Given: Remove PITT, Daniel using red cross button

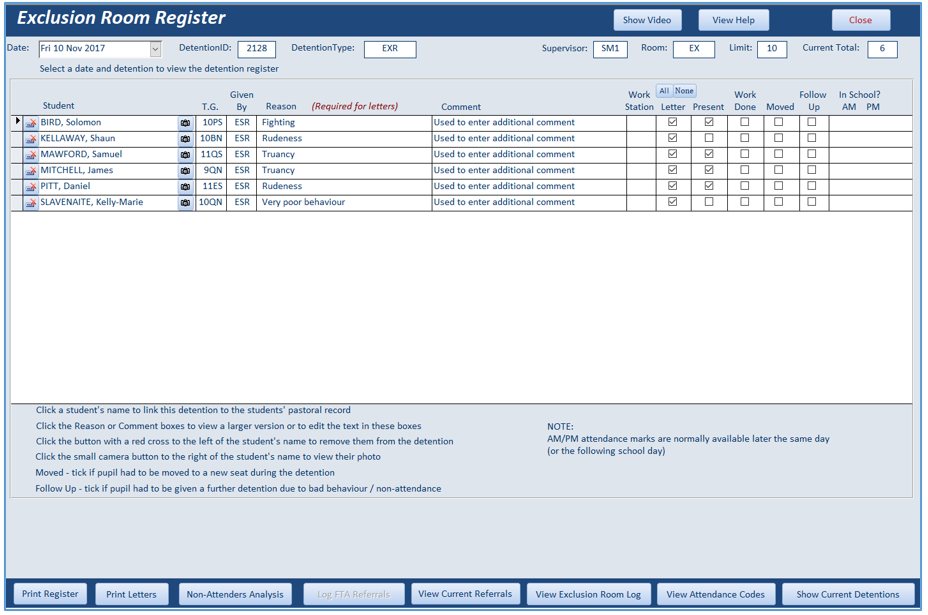Looking at the screenshot, I should coord(31,187).
